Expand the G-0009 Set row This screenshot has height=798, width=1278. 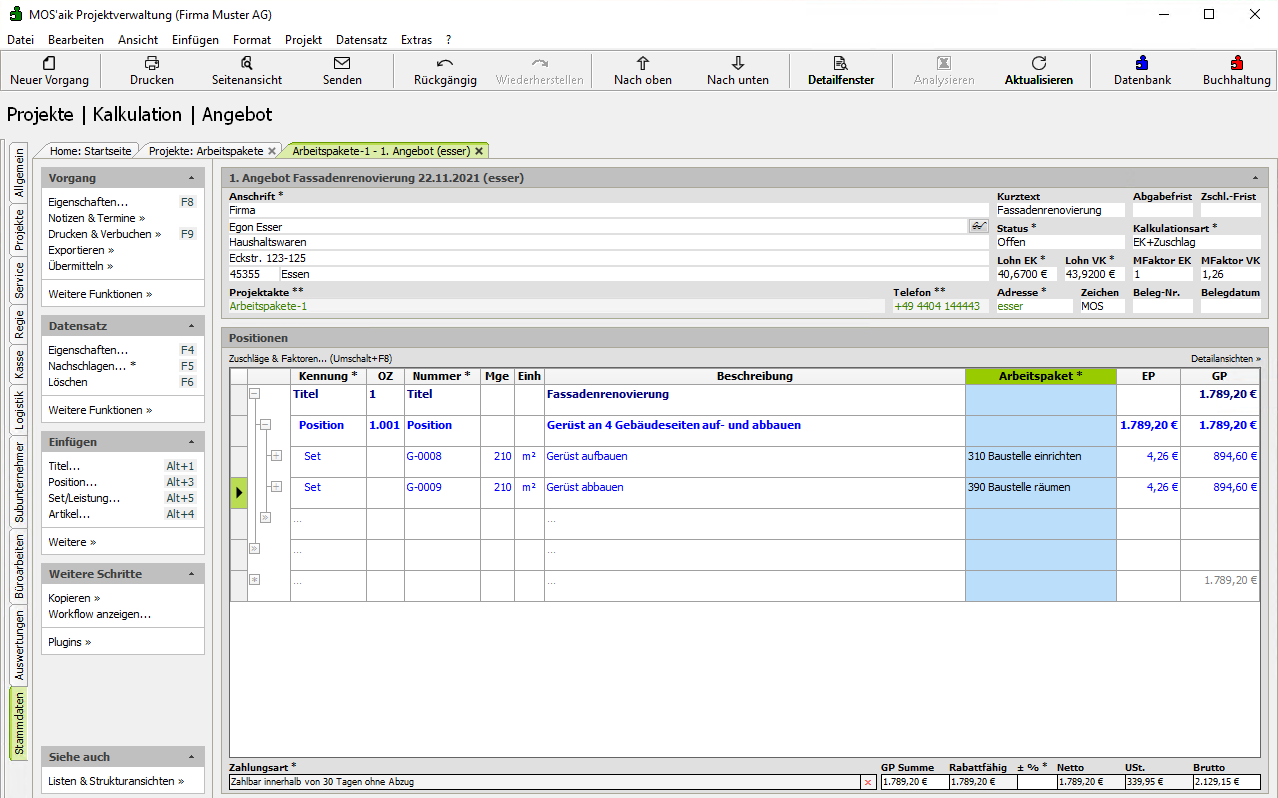click(276, 487)
